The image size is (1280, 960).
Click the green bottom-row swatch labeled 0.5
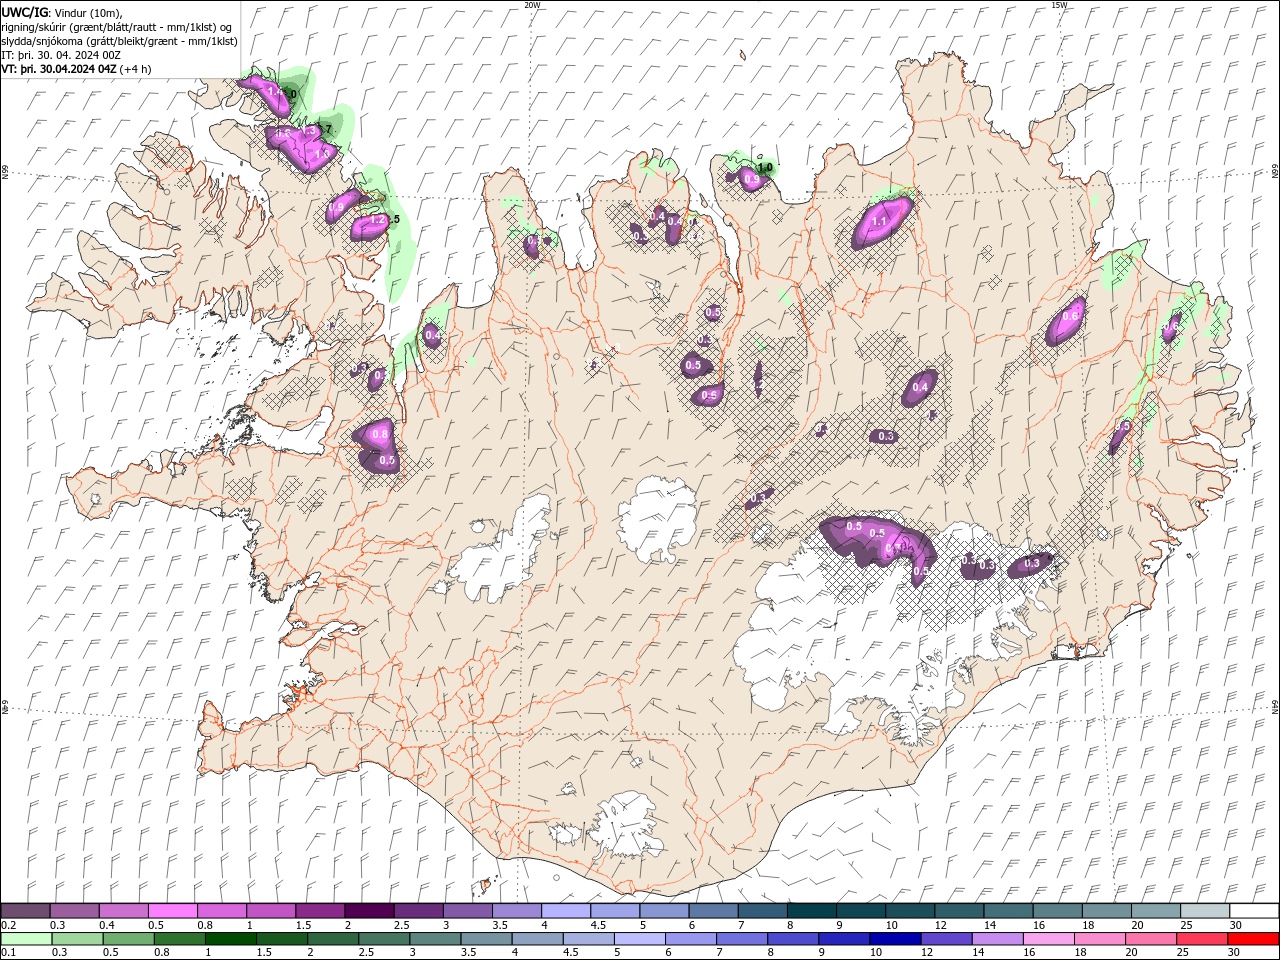pyautogui.click(x=129, y=939)
